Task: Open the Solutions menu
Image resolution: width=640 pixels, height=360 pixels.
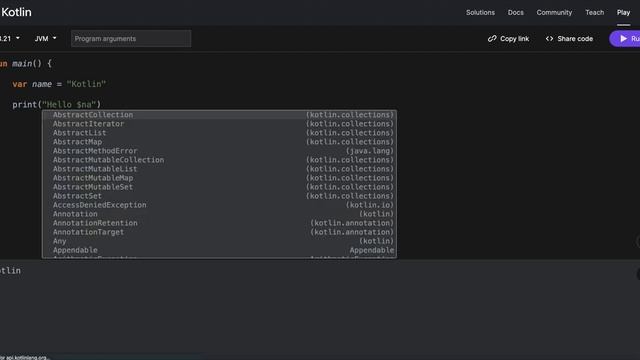Action: pos(480,12)
